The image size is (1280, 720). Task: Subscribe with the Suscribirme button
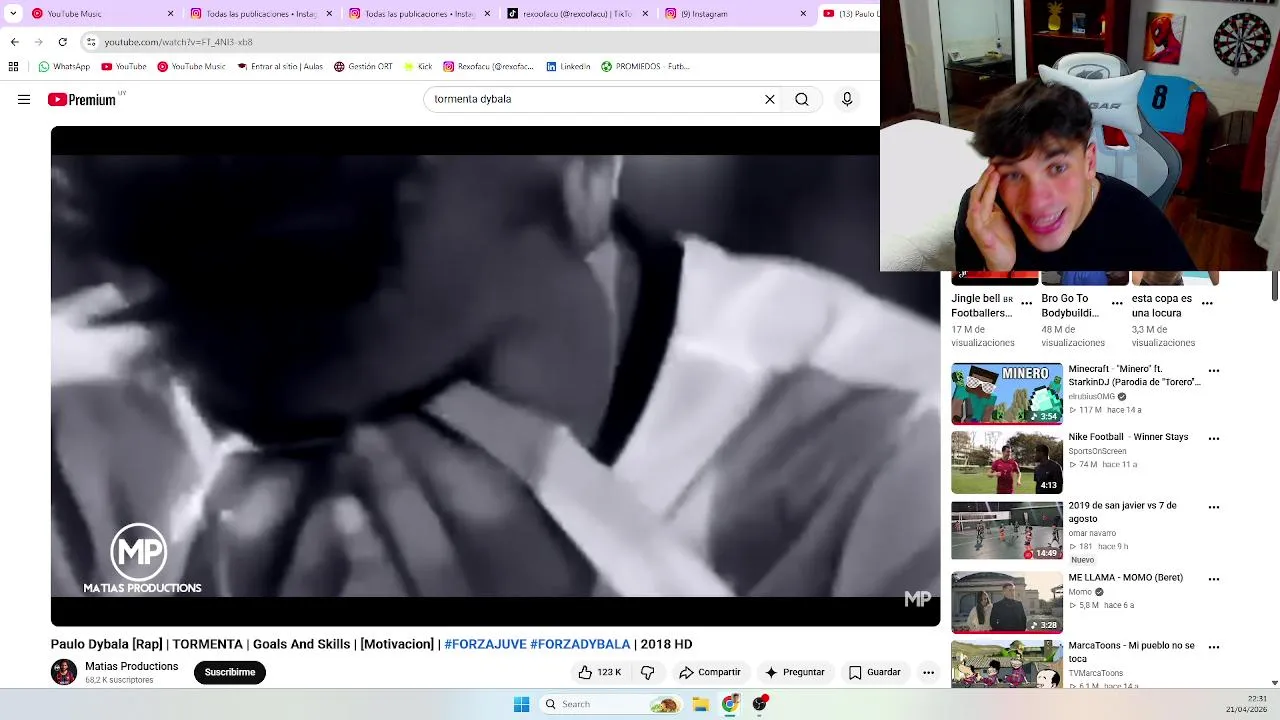coord(230,672)
